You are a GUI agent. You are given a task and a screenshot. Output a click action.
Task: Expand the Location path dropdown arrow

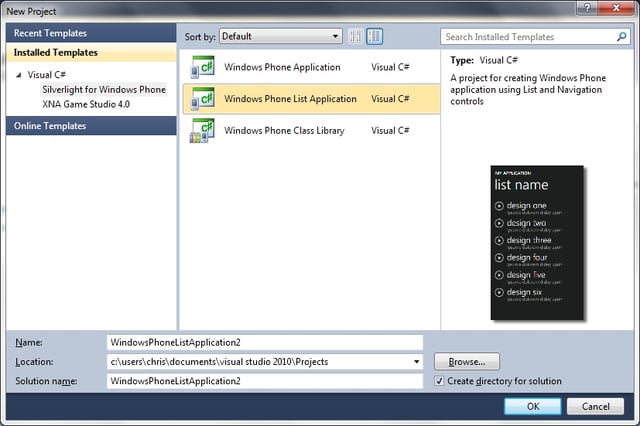[416, 362]
